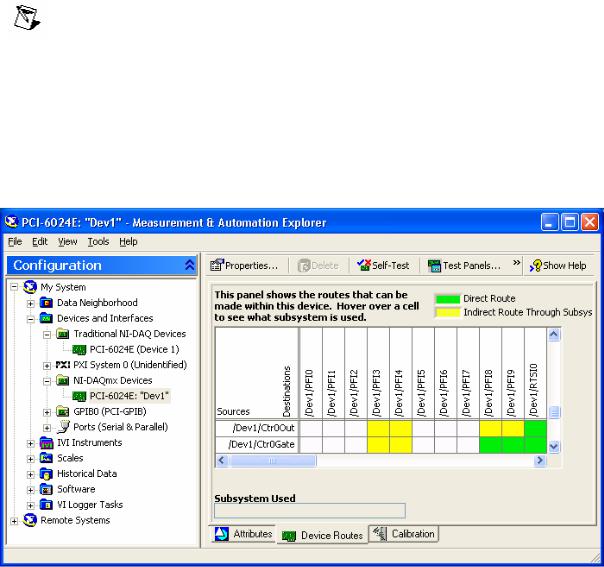
Task: Click the green Direct Route legend swatch
Action: tap(448, 299)
